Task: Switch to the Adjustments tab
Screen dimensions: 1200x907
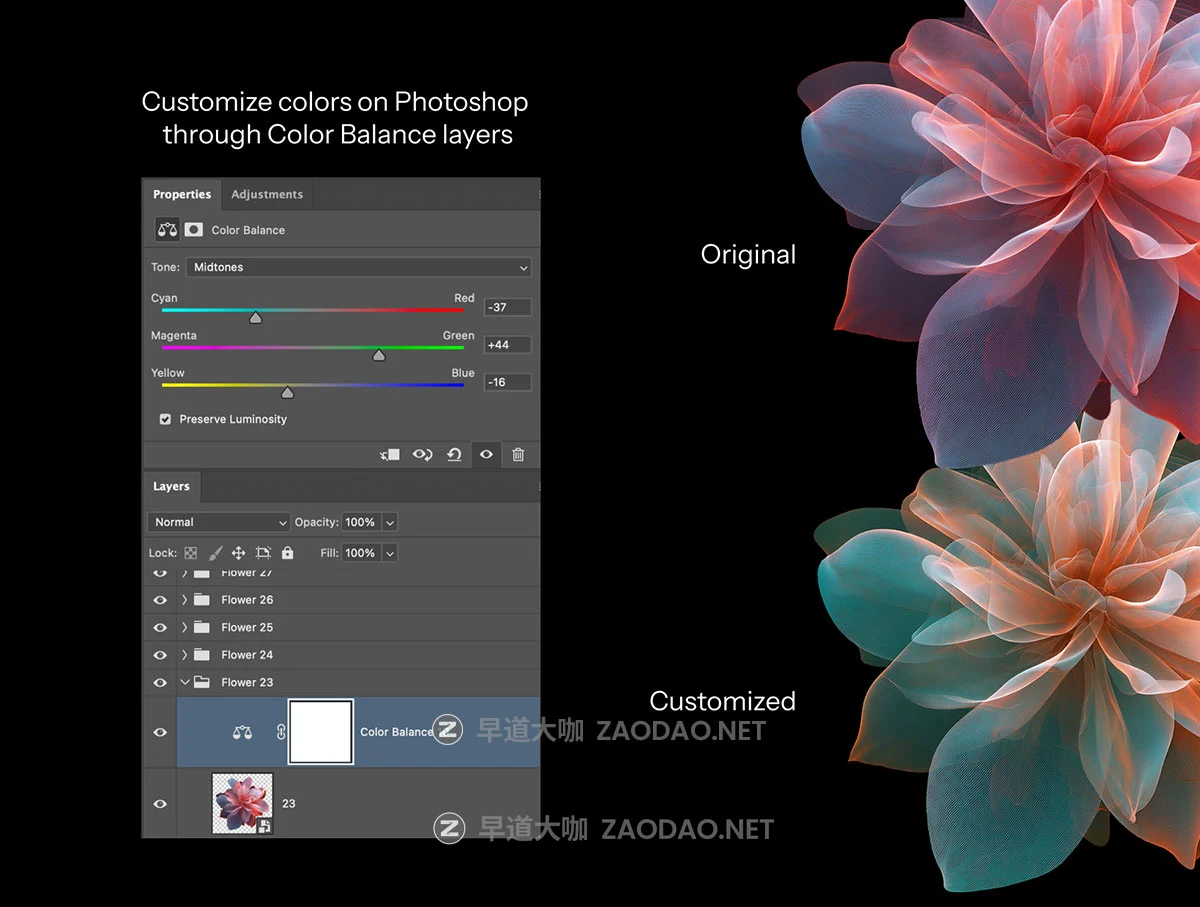Action: pos(267,195)
